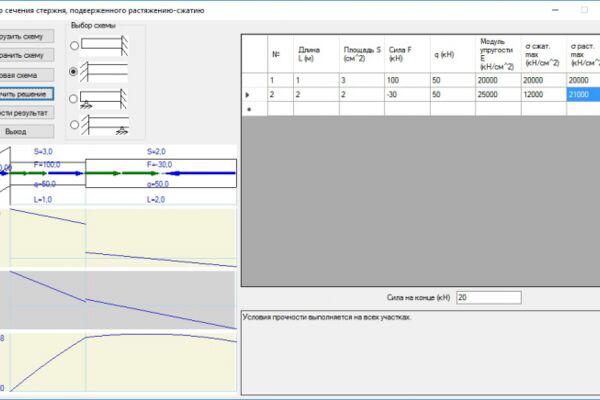This screenshot has height=400, width=600.
Task: Select the second scheme with left fixed support
Action: coord(73,72)
